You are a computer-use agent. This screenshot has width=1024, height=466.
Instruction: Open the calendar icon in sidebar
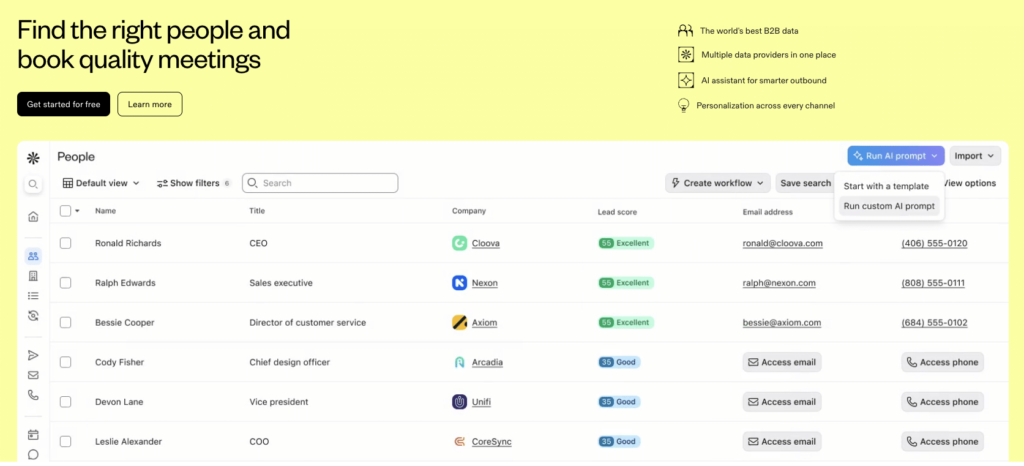pyautogui.click(x=33, y=435)
